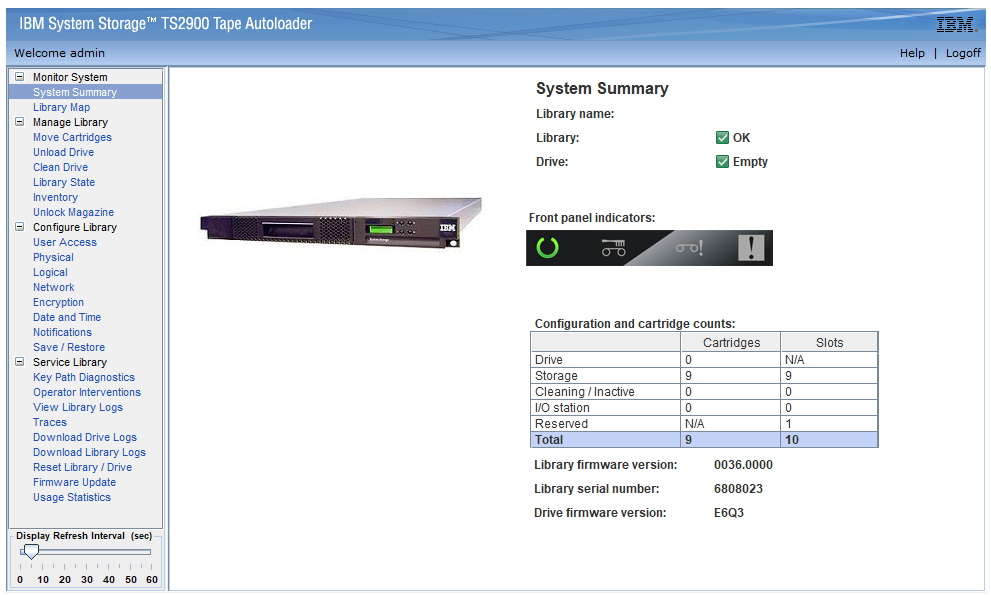Click the 60 mark on refresh slider

click(152, 579)
